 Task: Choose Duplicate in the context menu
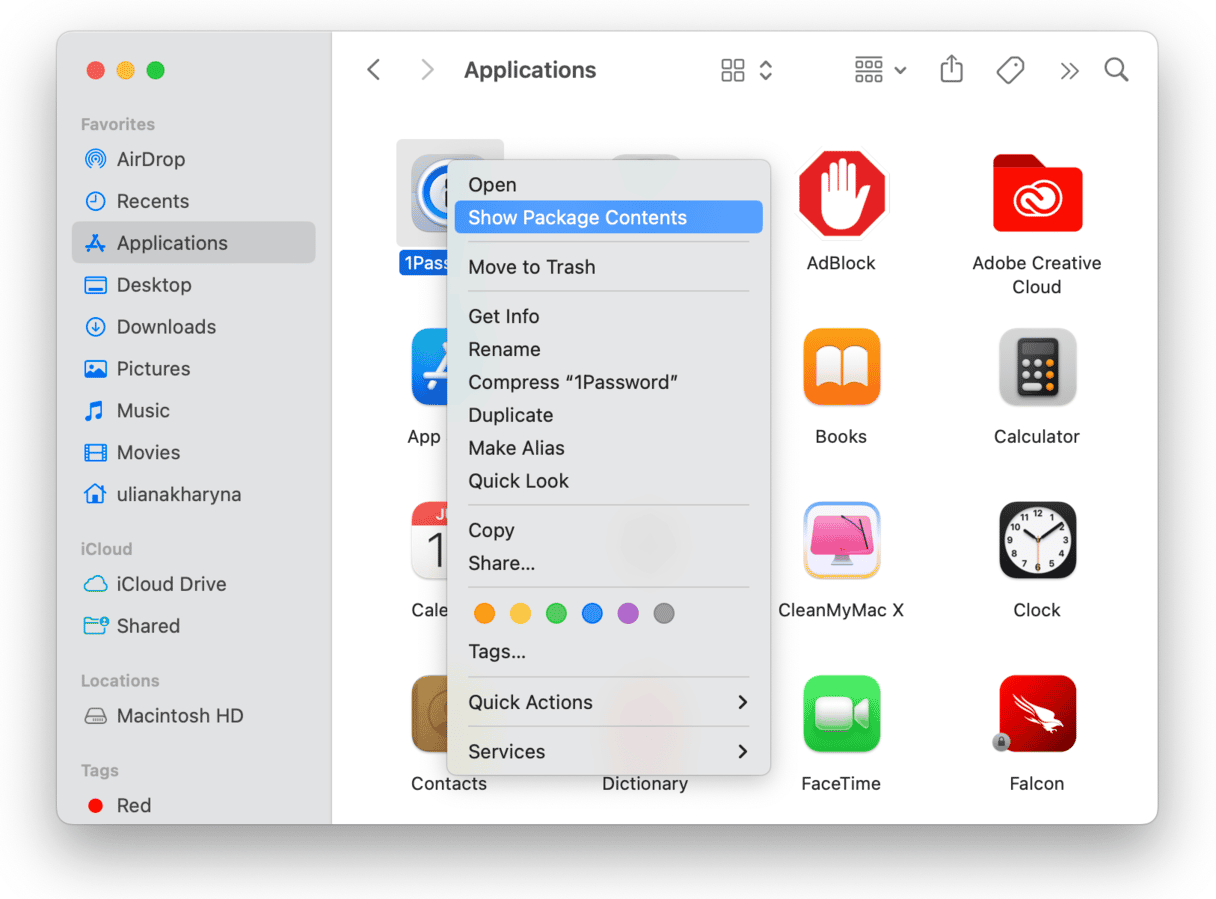pos(609,415)
